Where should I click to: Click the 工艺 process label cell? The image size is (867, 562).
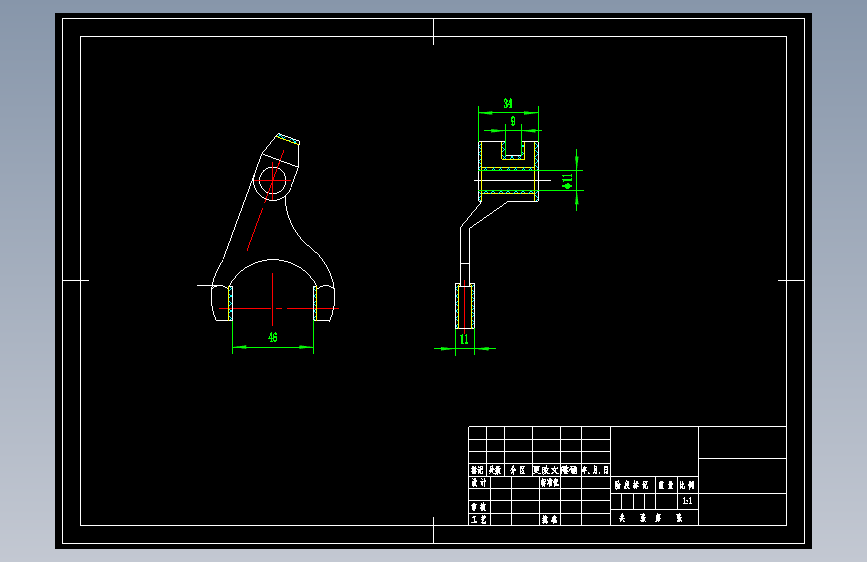pyautogui.click(x=479, y=519)
